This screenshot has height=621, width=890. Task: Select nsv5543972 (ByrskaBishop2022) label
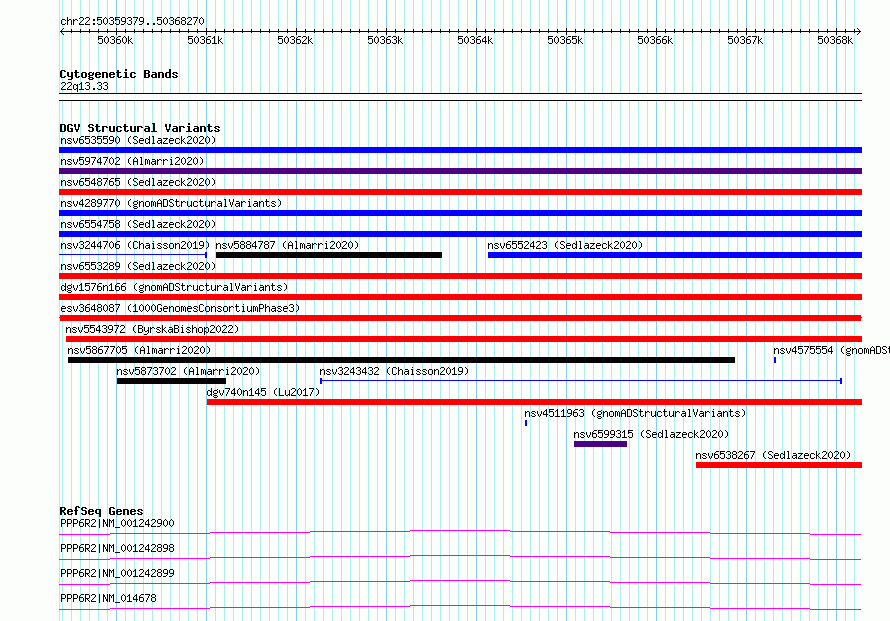click(x=152, y=329)
